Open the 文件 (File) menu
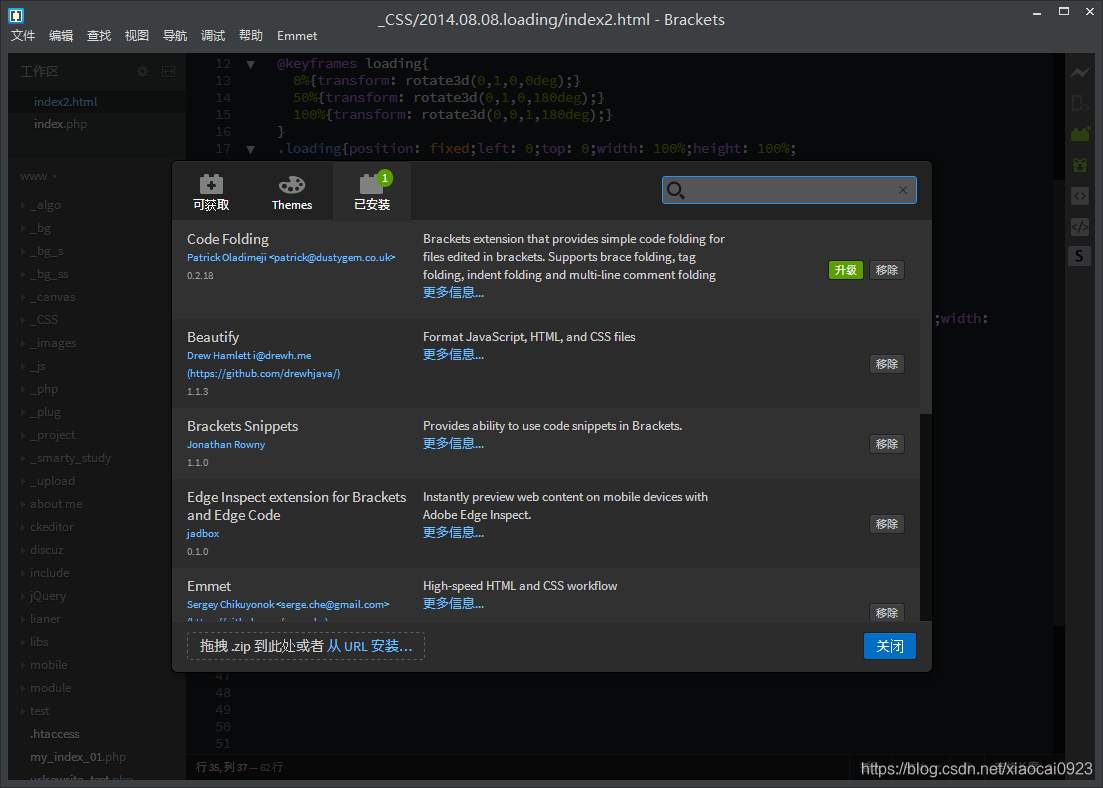This screenshot has height=788, width=1103. point(23,36)
